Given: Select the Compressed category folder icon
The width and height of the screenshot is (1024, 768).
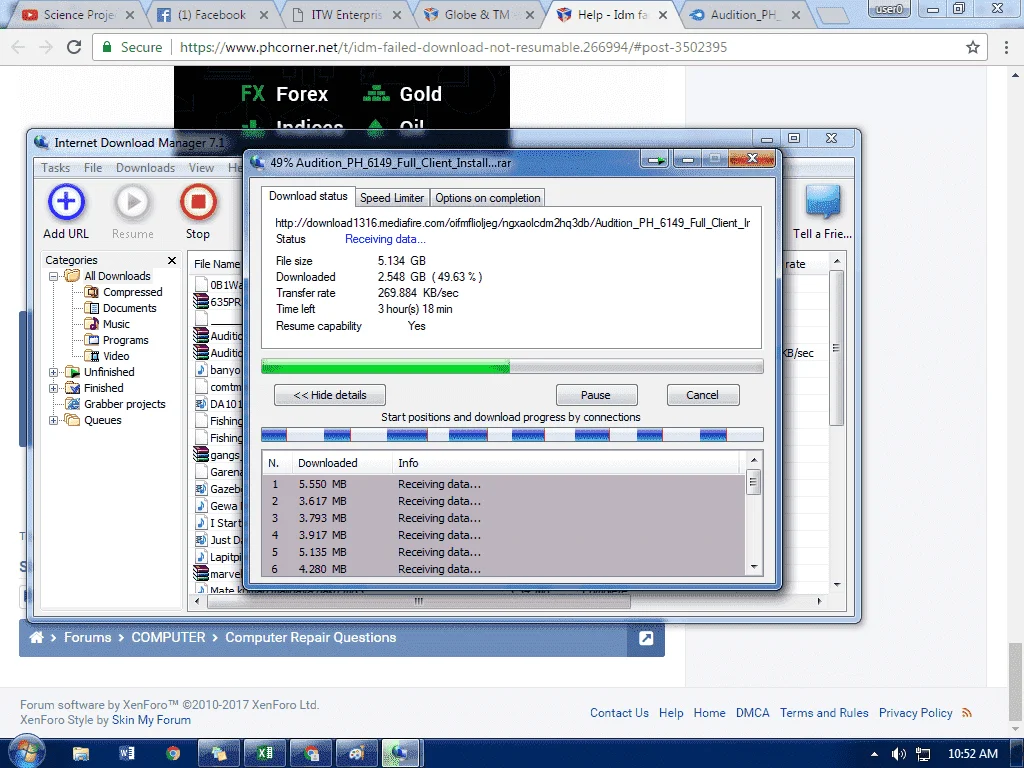Looking at the screenshot, I should tap(92, 292).
